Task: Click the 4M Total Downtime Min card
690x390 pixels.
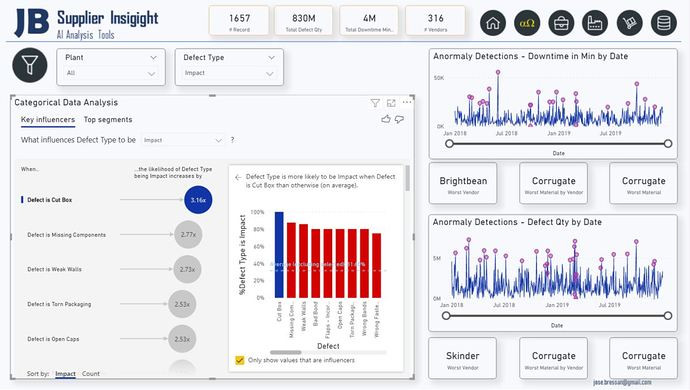Action: coord(369,21)
